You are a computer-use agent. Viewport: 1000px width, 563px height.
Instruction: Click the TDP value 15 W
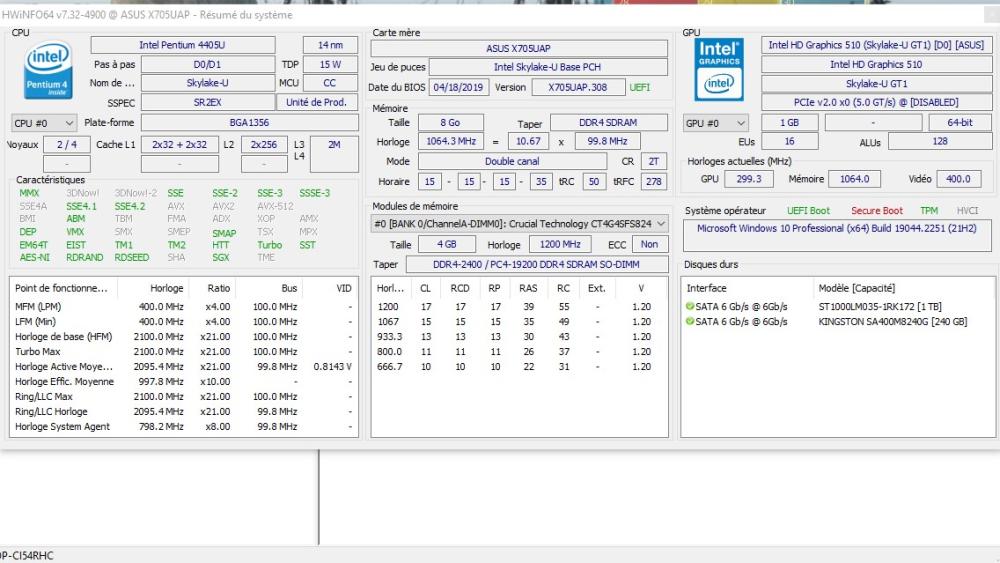tap(330, 64)
